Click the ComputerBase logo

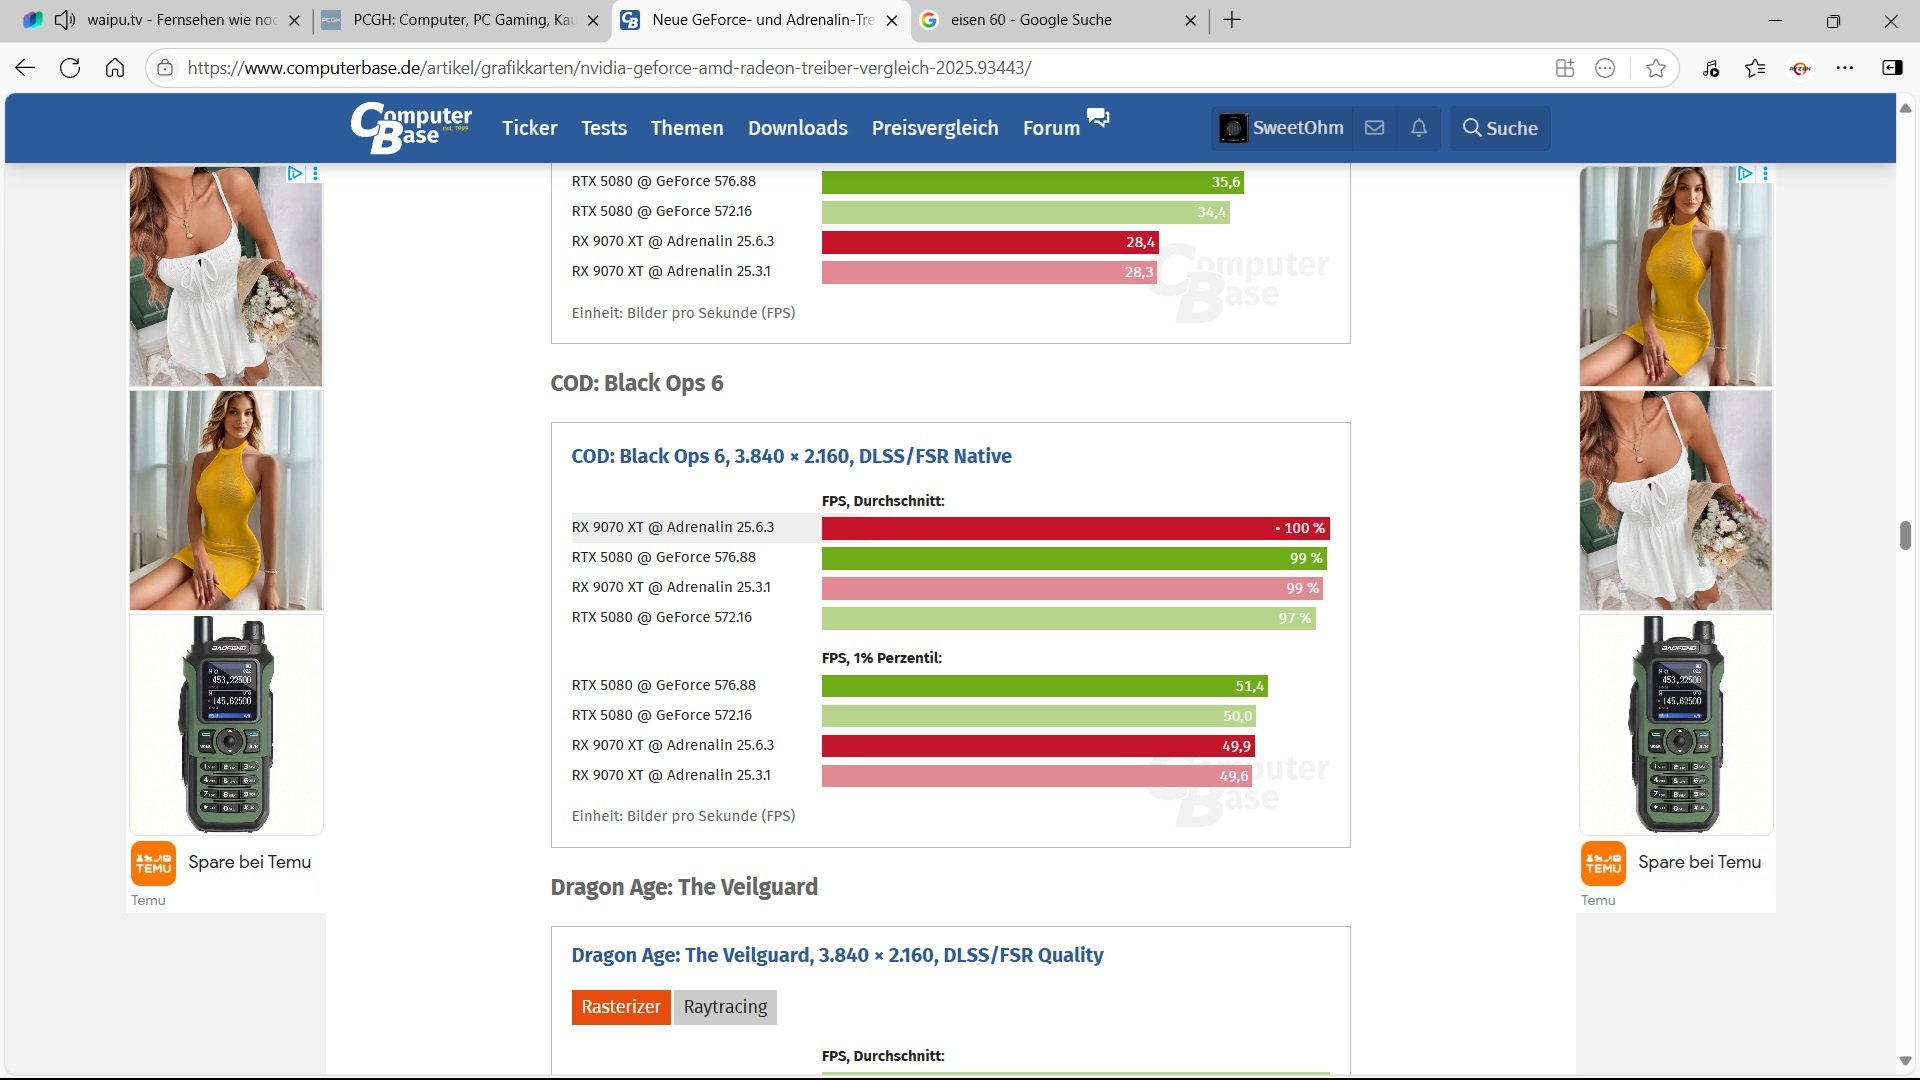(411, 128)
